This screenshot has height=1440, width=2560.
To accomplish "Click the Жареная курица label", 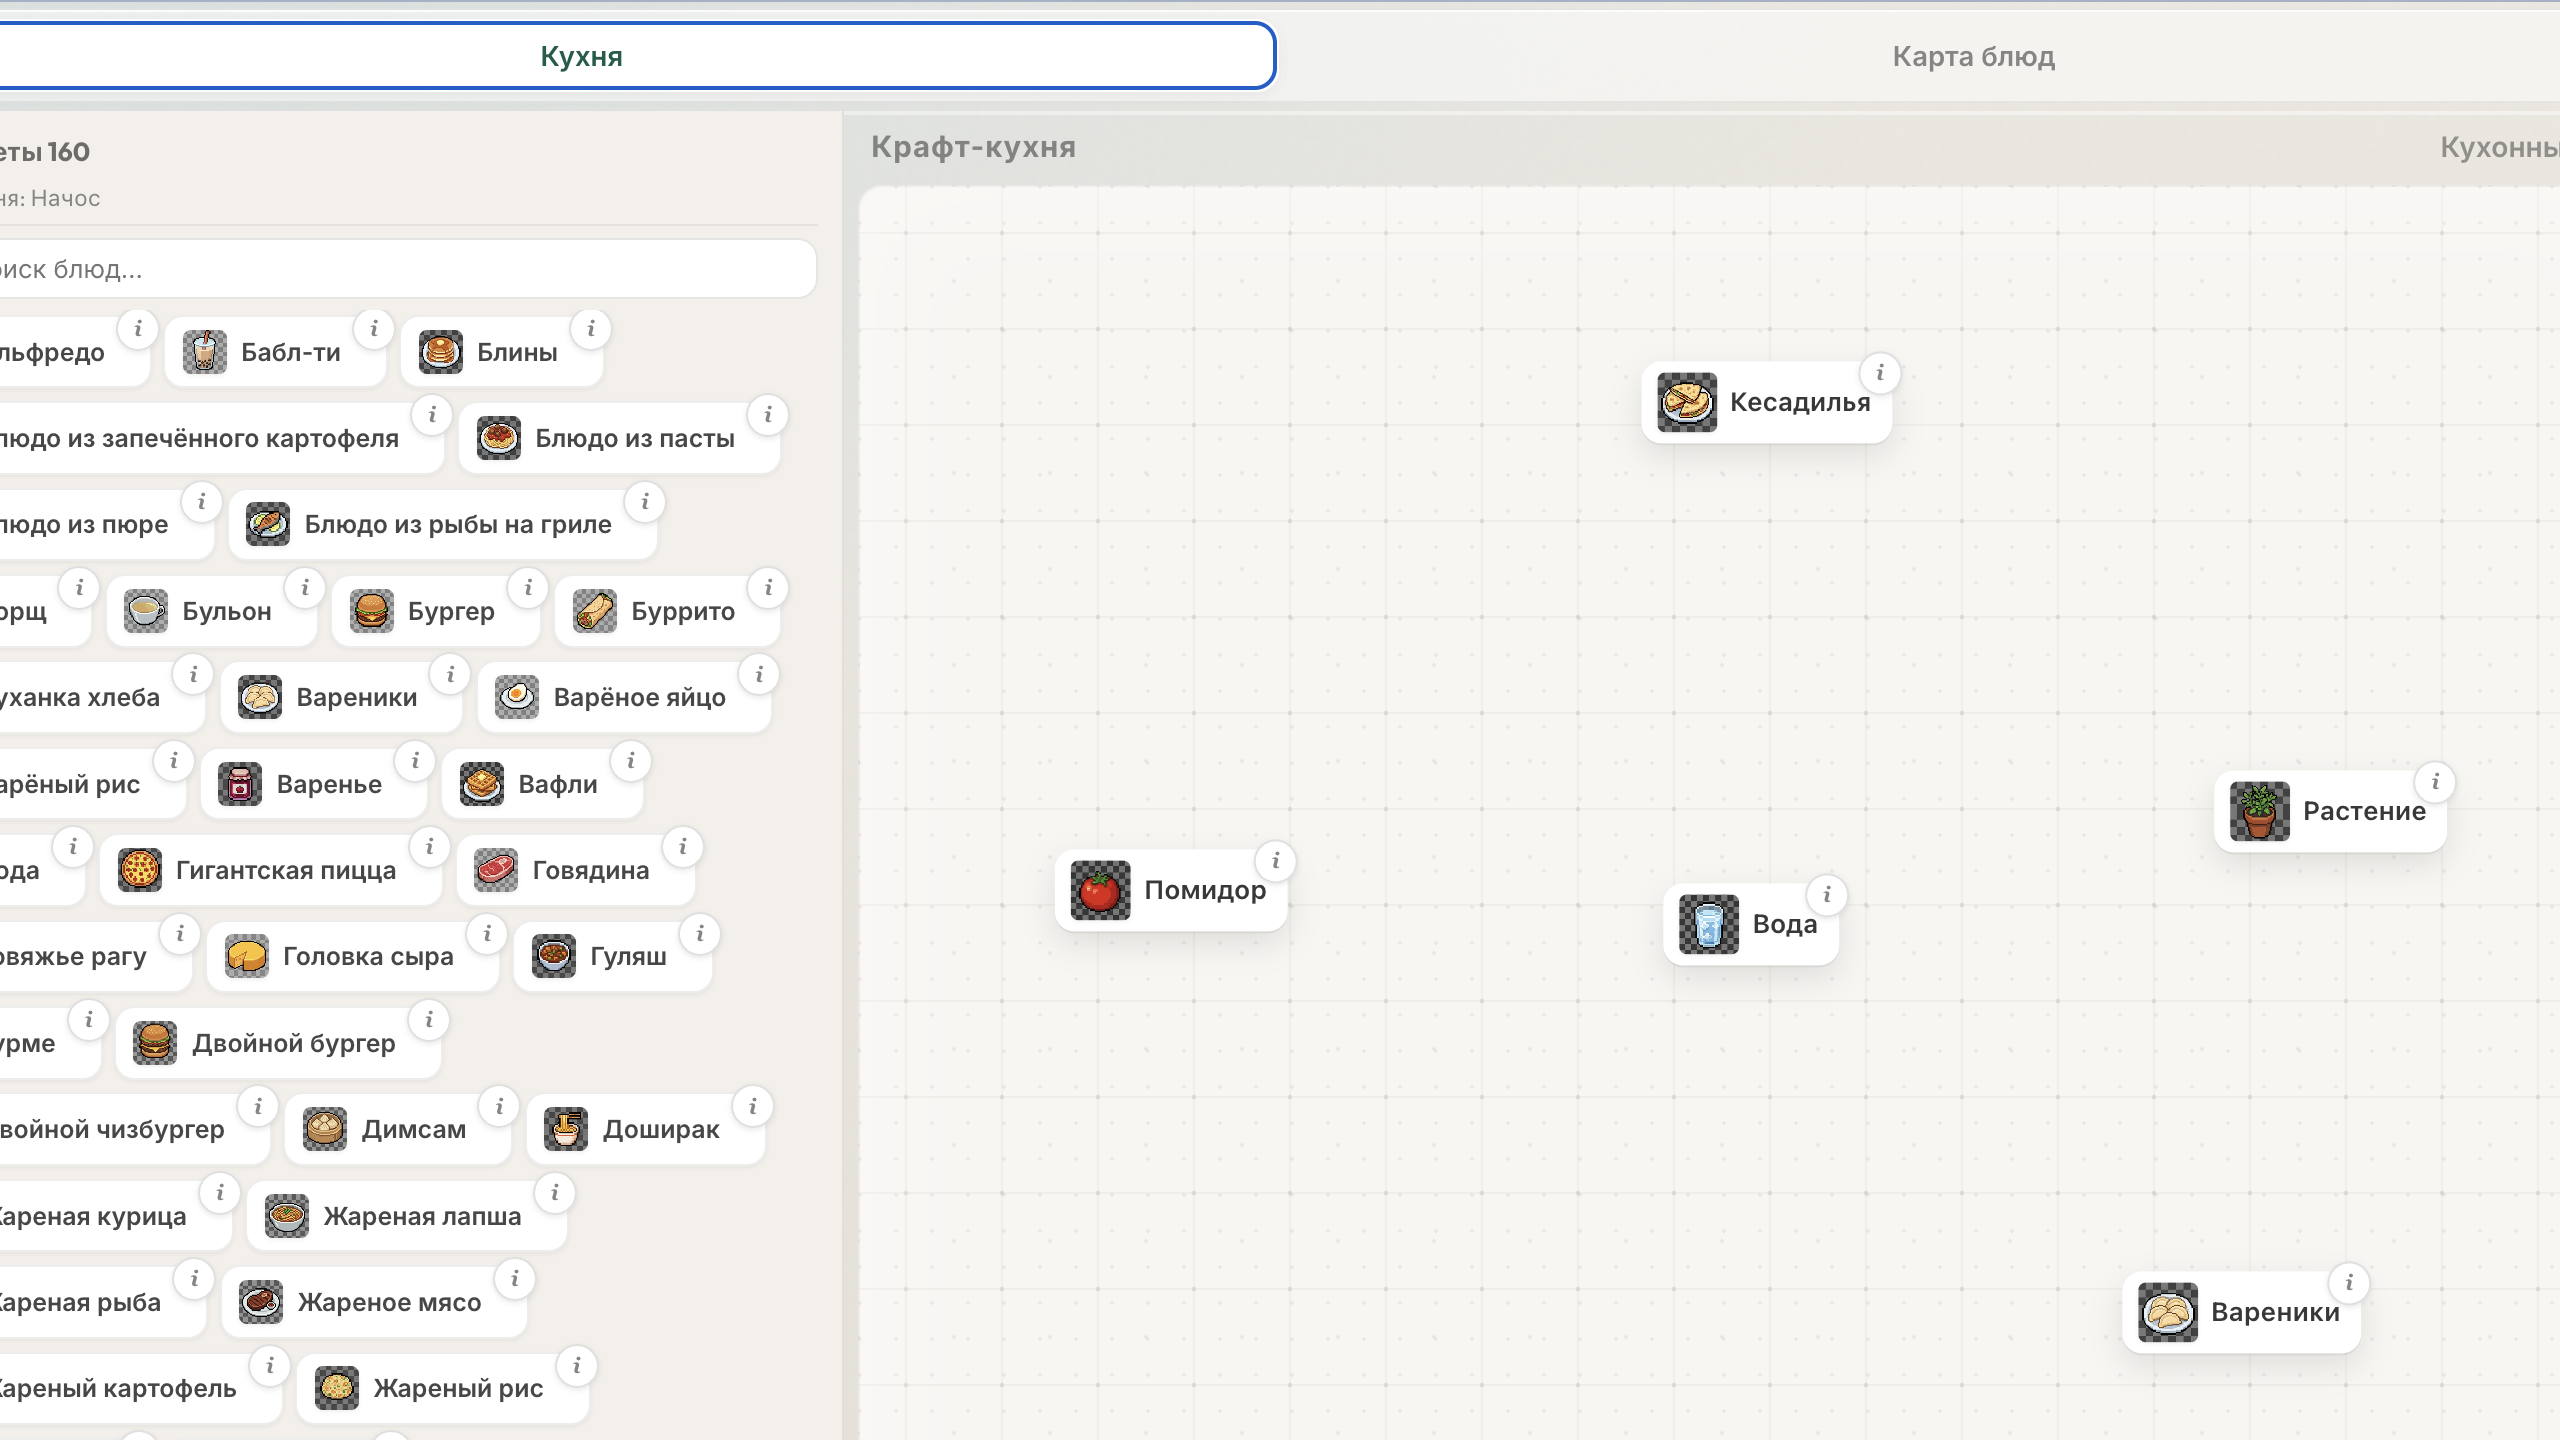I will [93, 1216].
